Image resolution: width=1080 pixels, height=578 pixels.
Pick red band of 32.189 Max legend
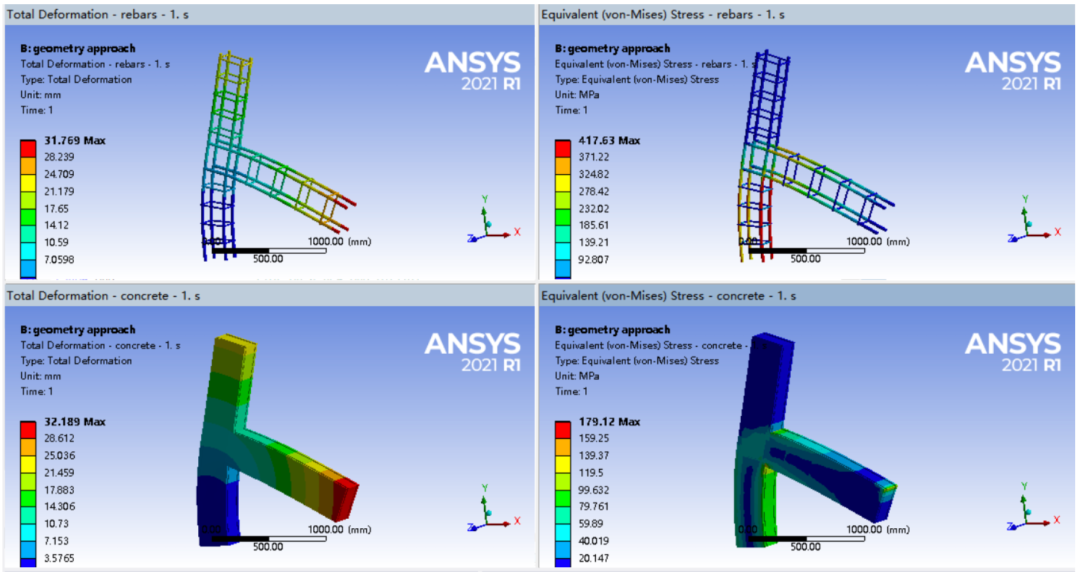point(28,430)
